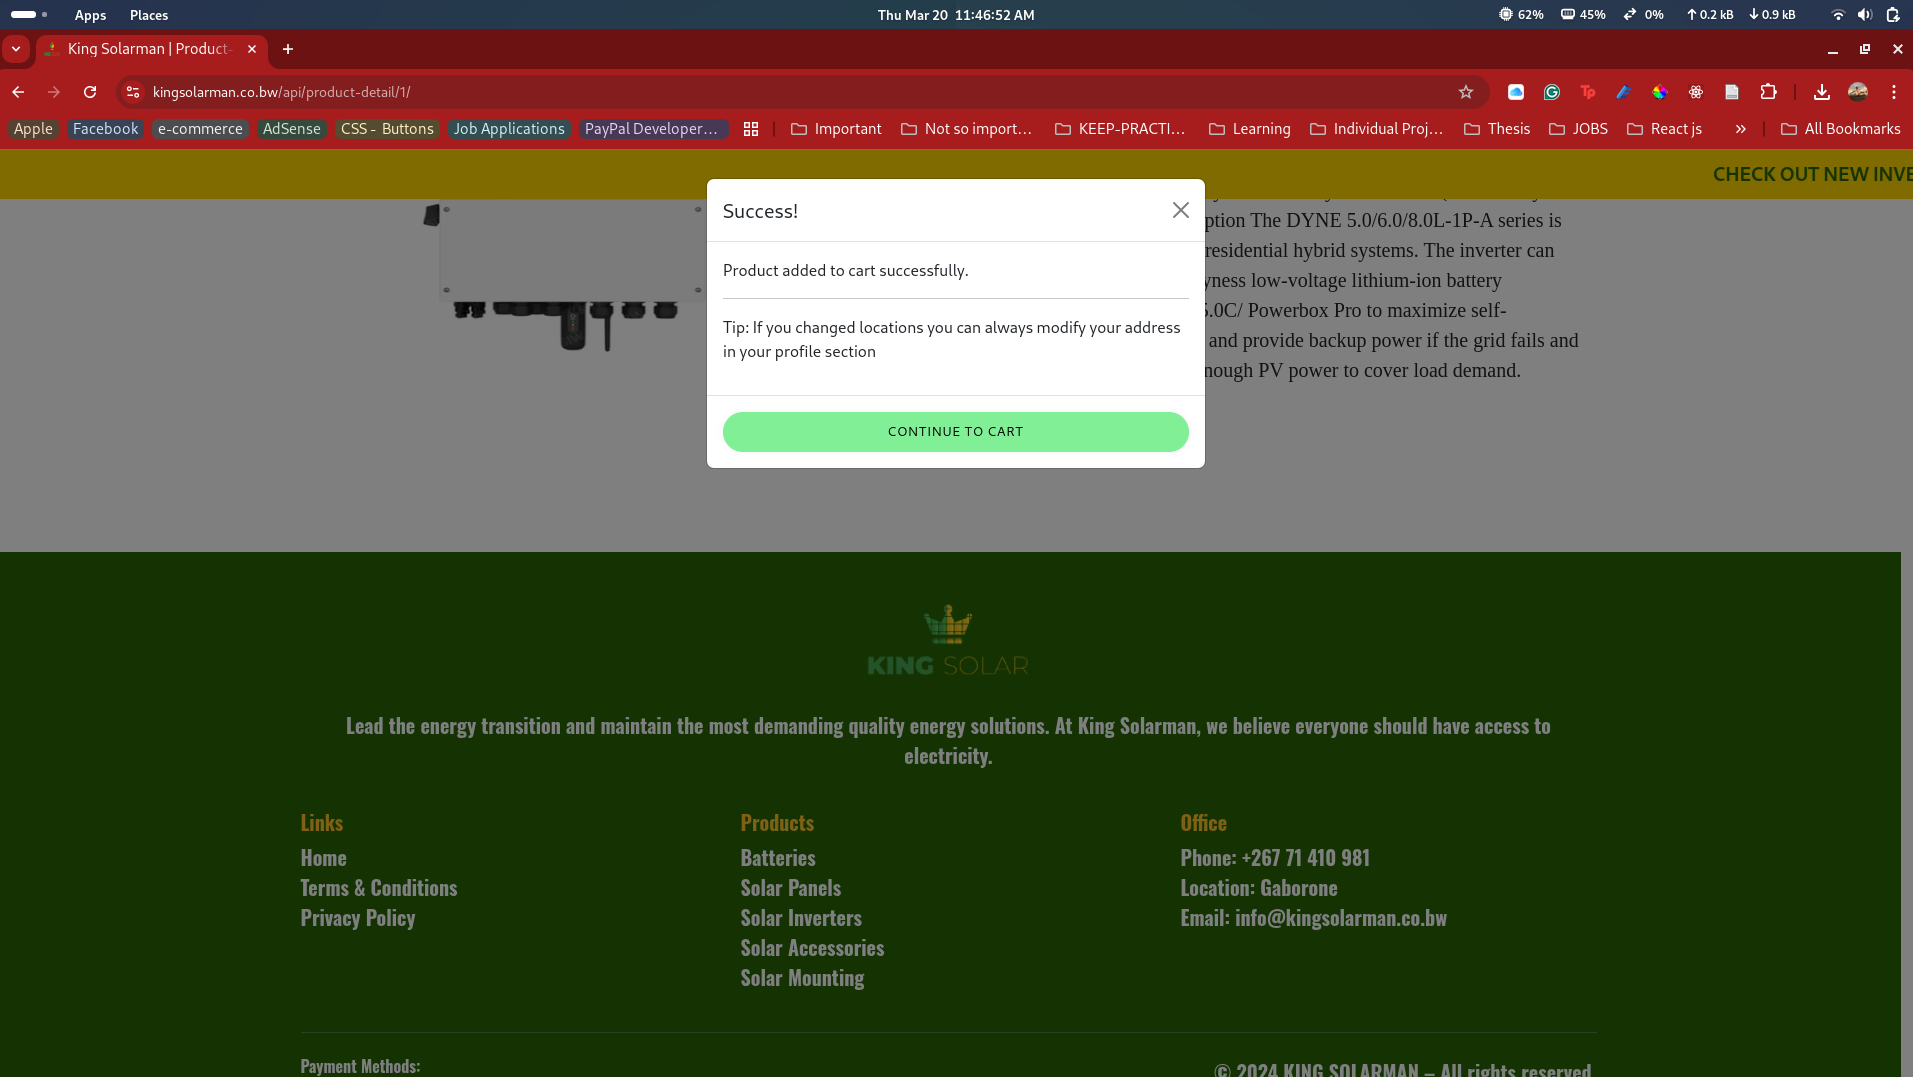This screenshot has height=1077, width=1913.
Task: Open the Downloads icon in toolbar
Action: pyautogui.click(x=1821, y=92)
